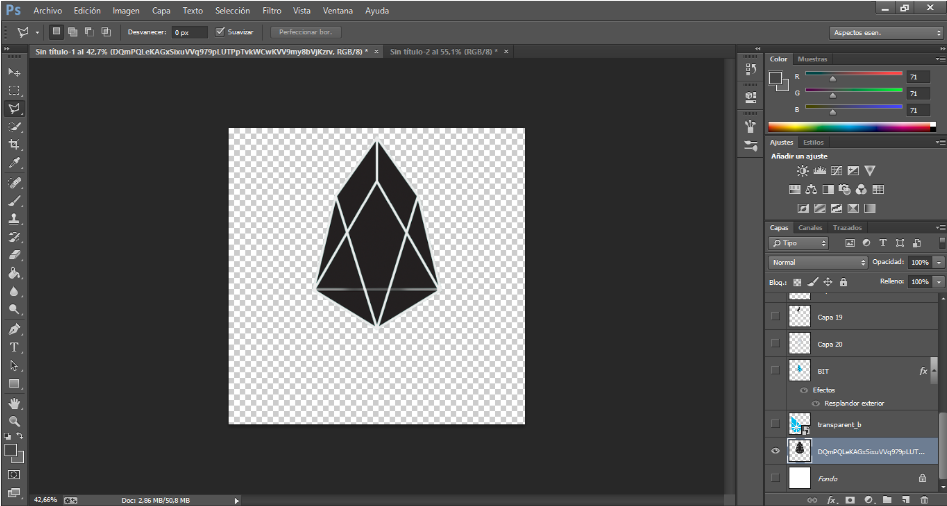Switch to the Trazados tab
947x506 pixels.
click(847, 228)
